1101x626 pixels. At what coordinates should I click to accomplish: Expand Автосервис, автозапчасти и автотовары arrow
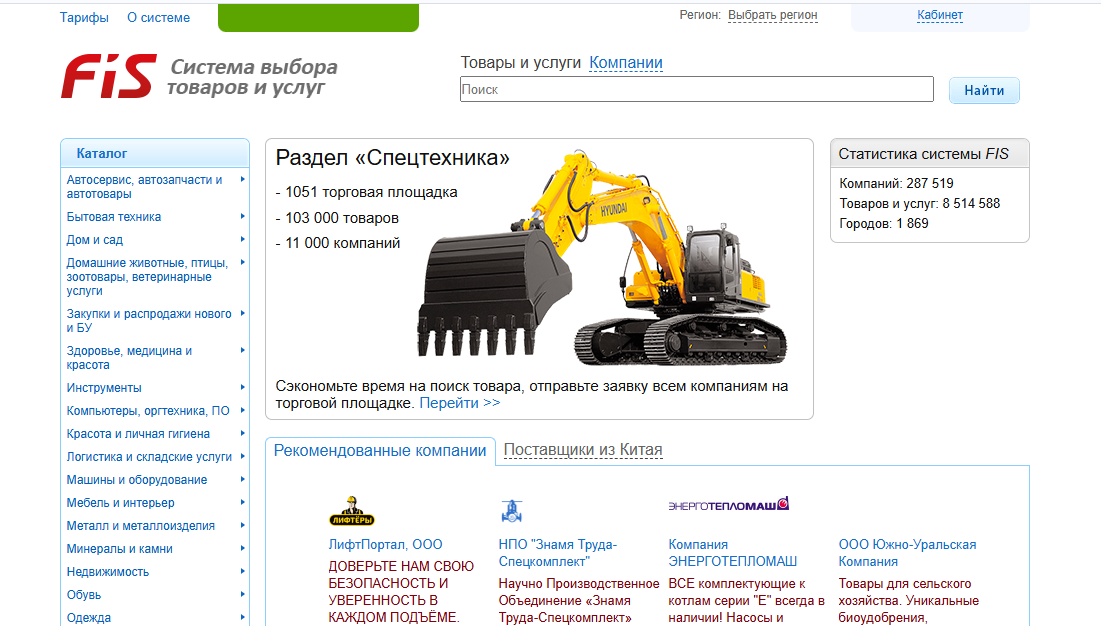(242, 180)
